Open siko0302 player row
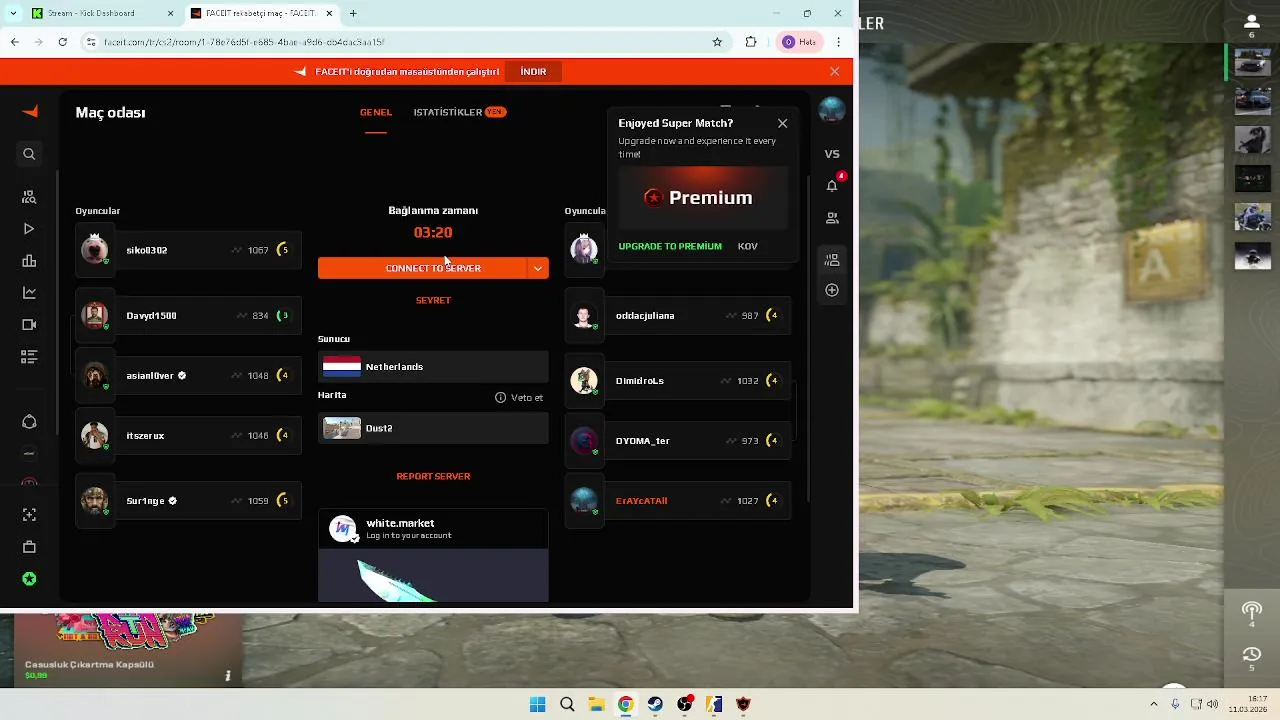The height and width of the screenshot is (720, 1280). pos(189,250)
